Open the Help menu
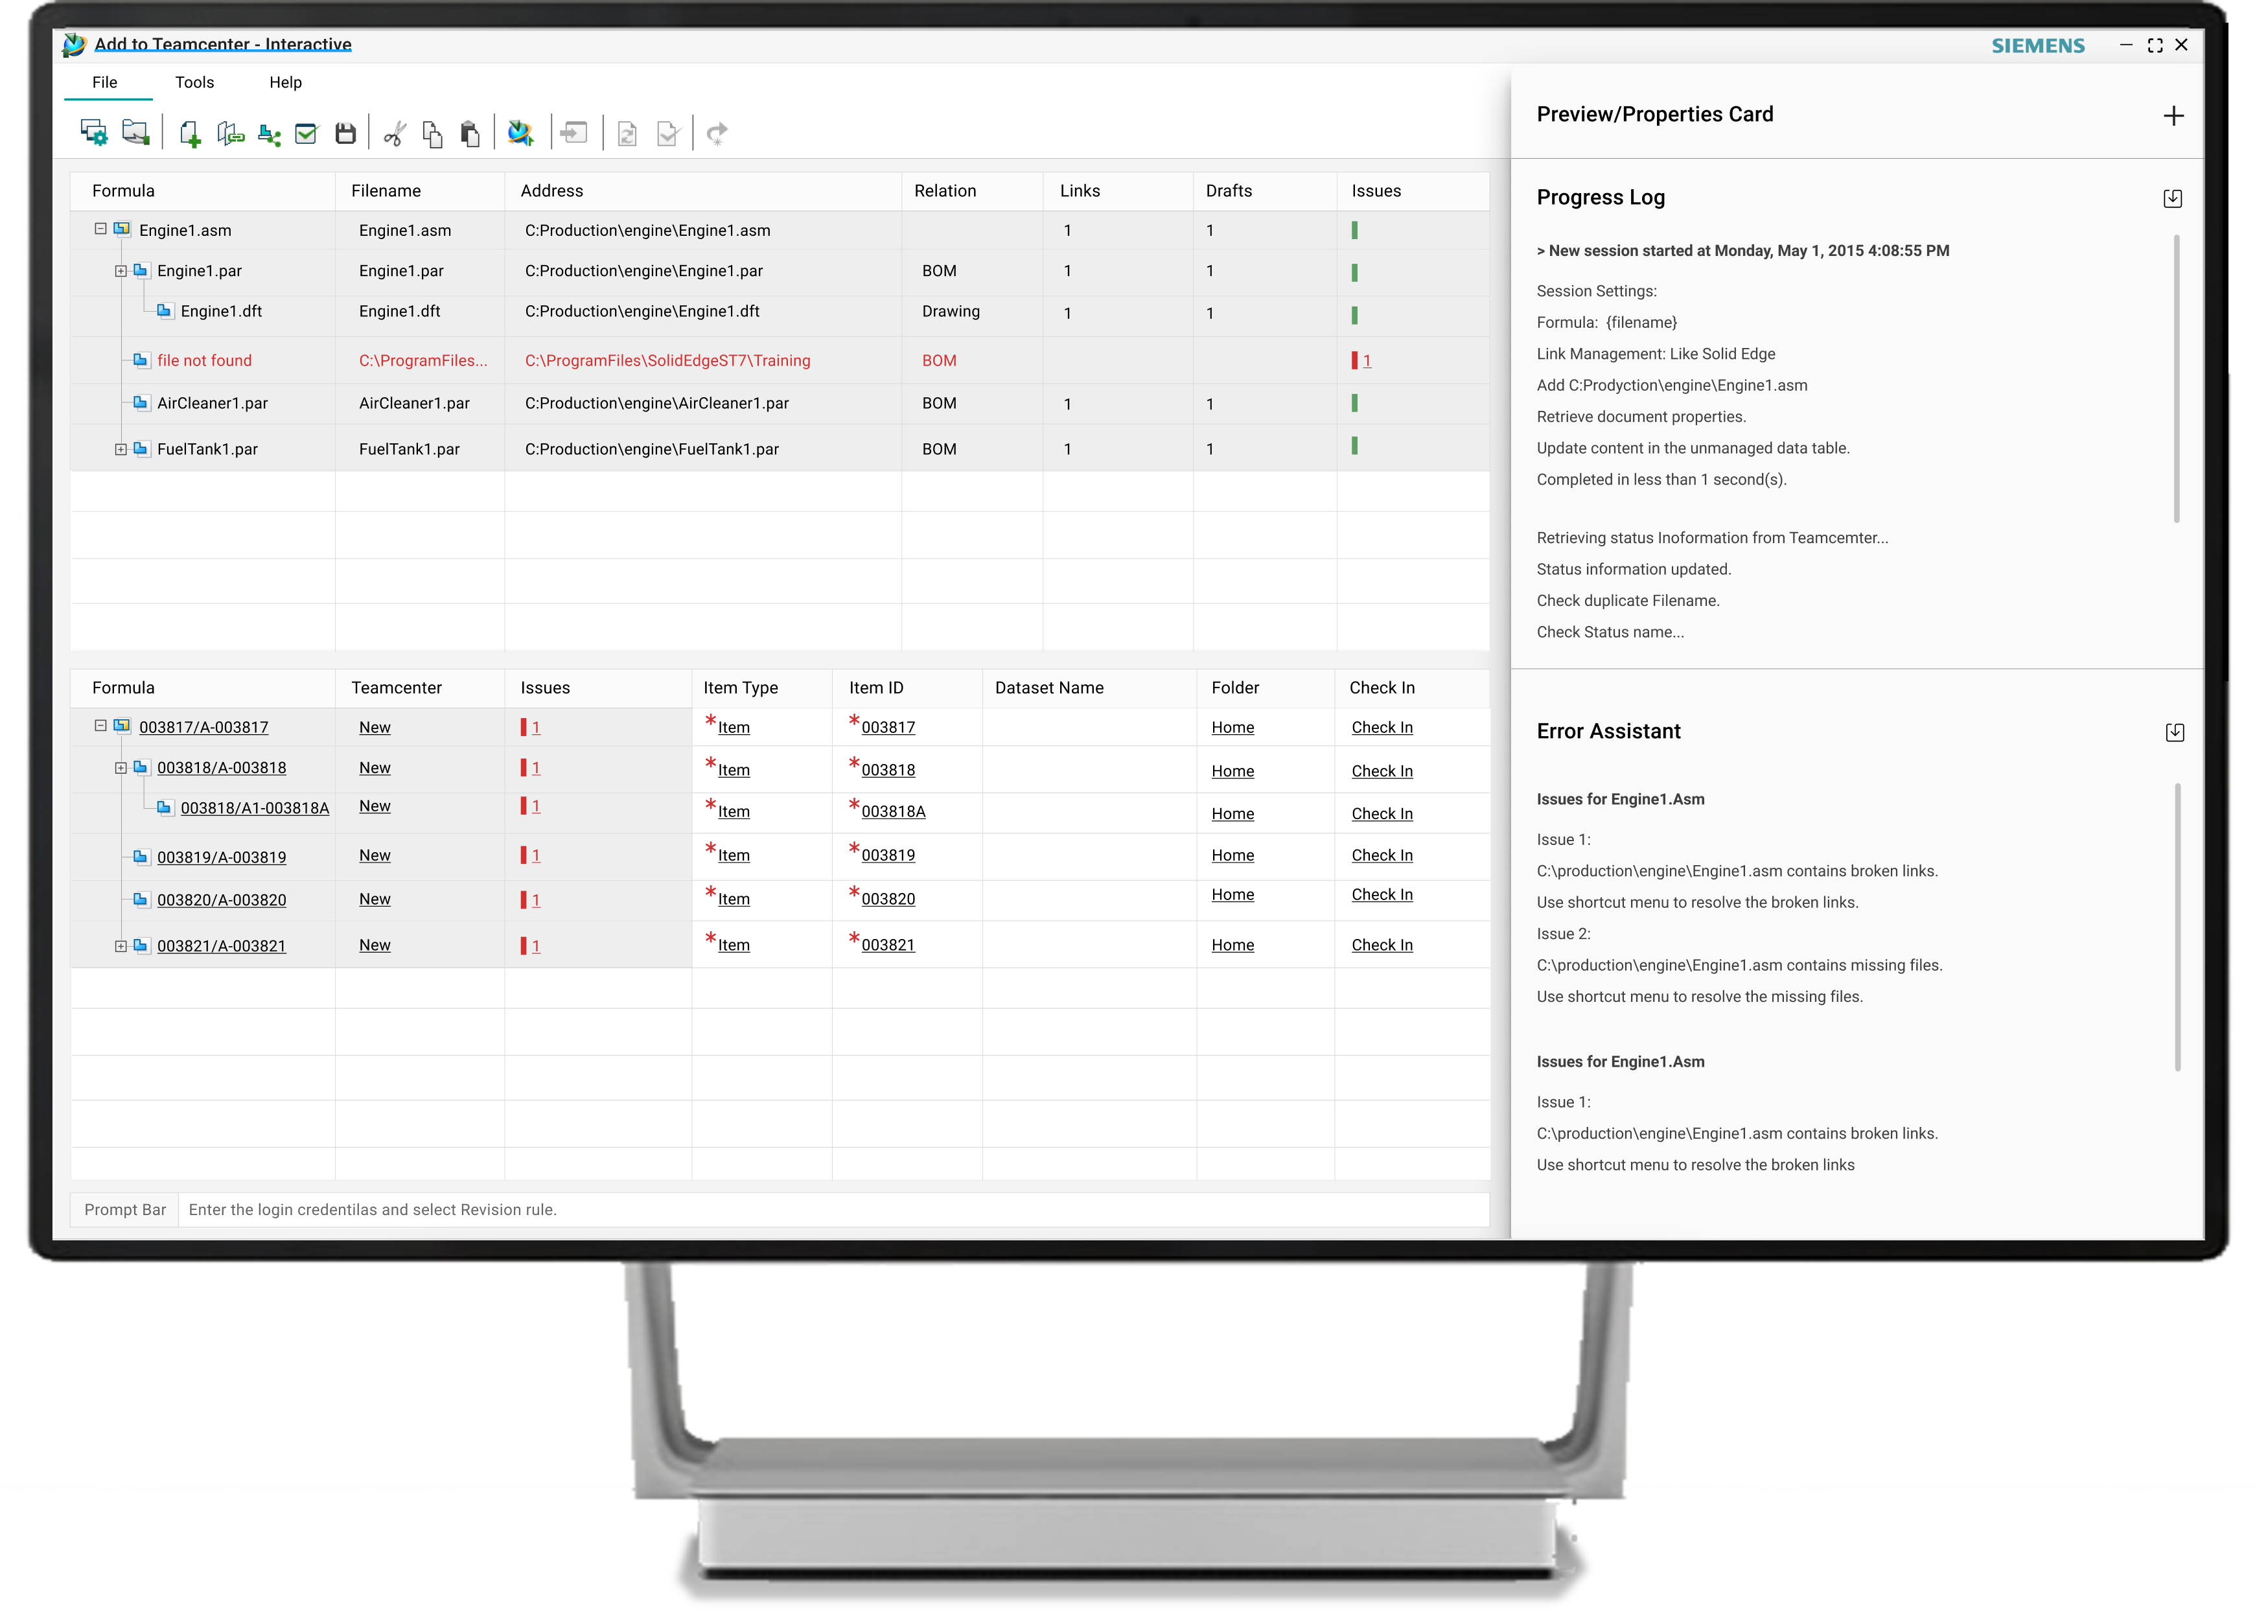This screenshot has width=2268, height=1624. pyautogui.click(x=285, y=82)
